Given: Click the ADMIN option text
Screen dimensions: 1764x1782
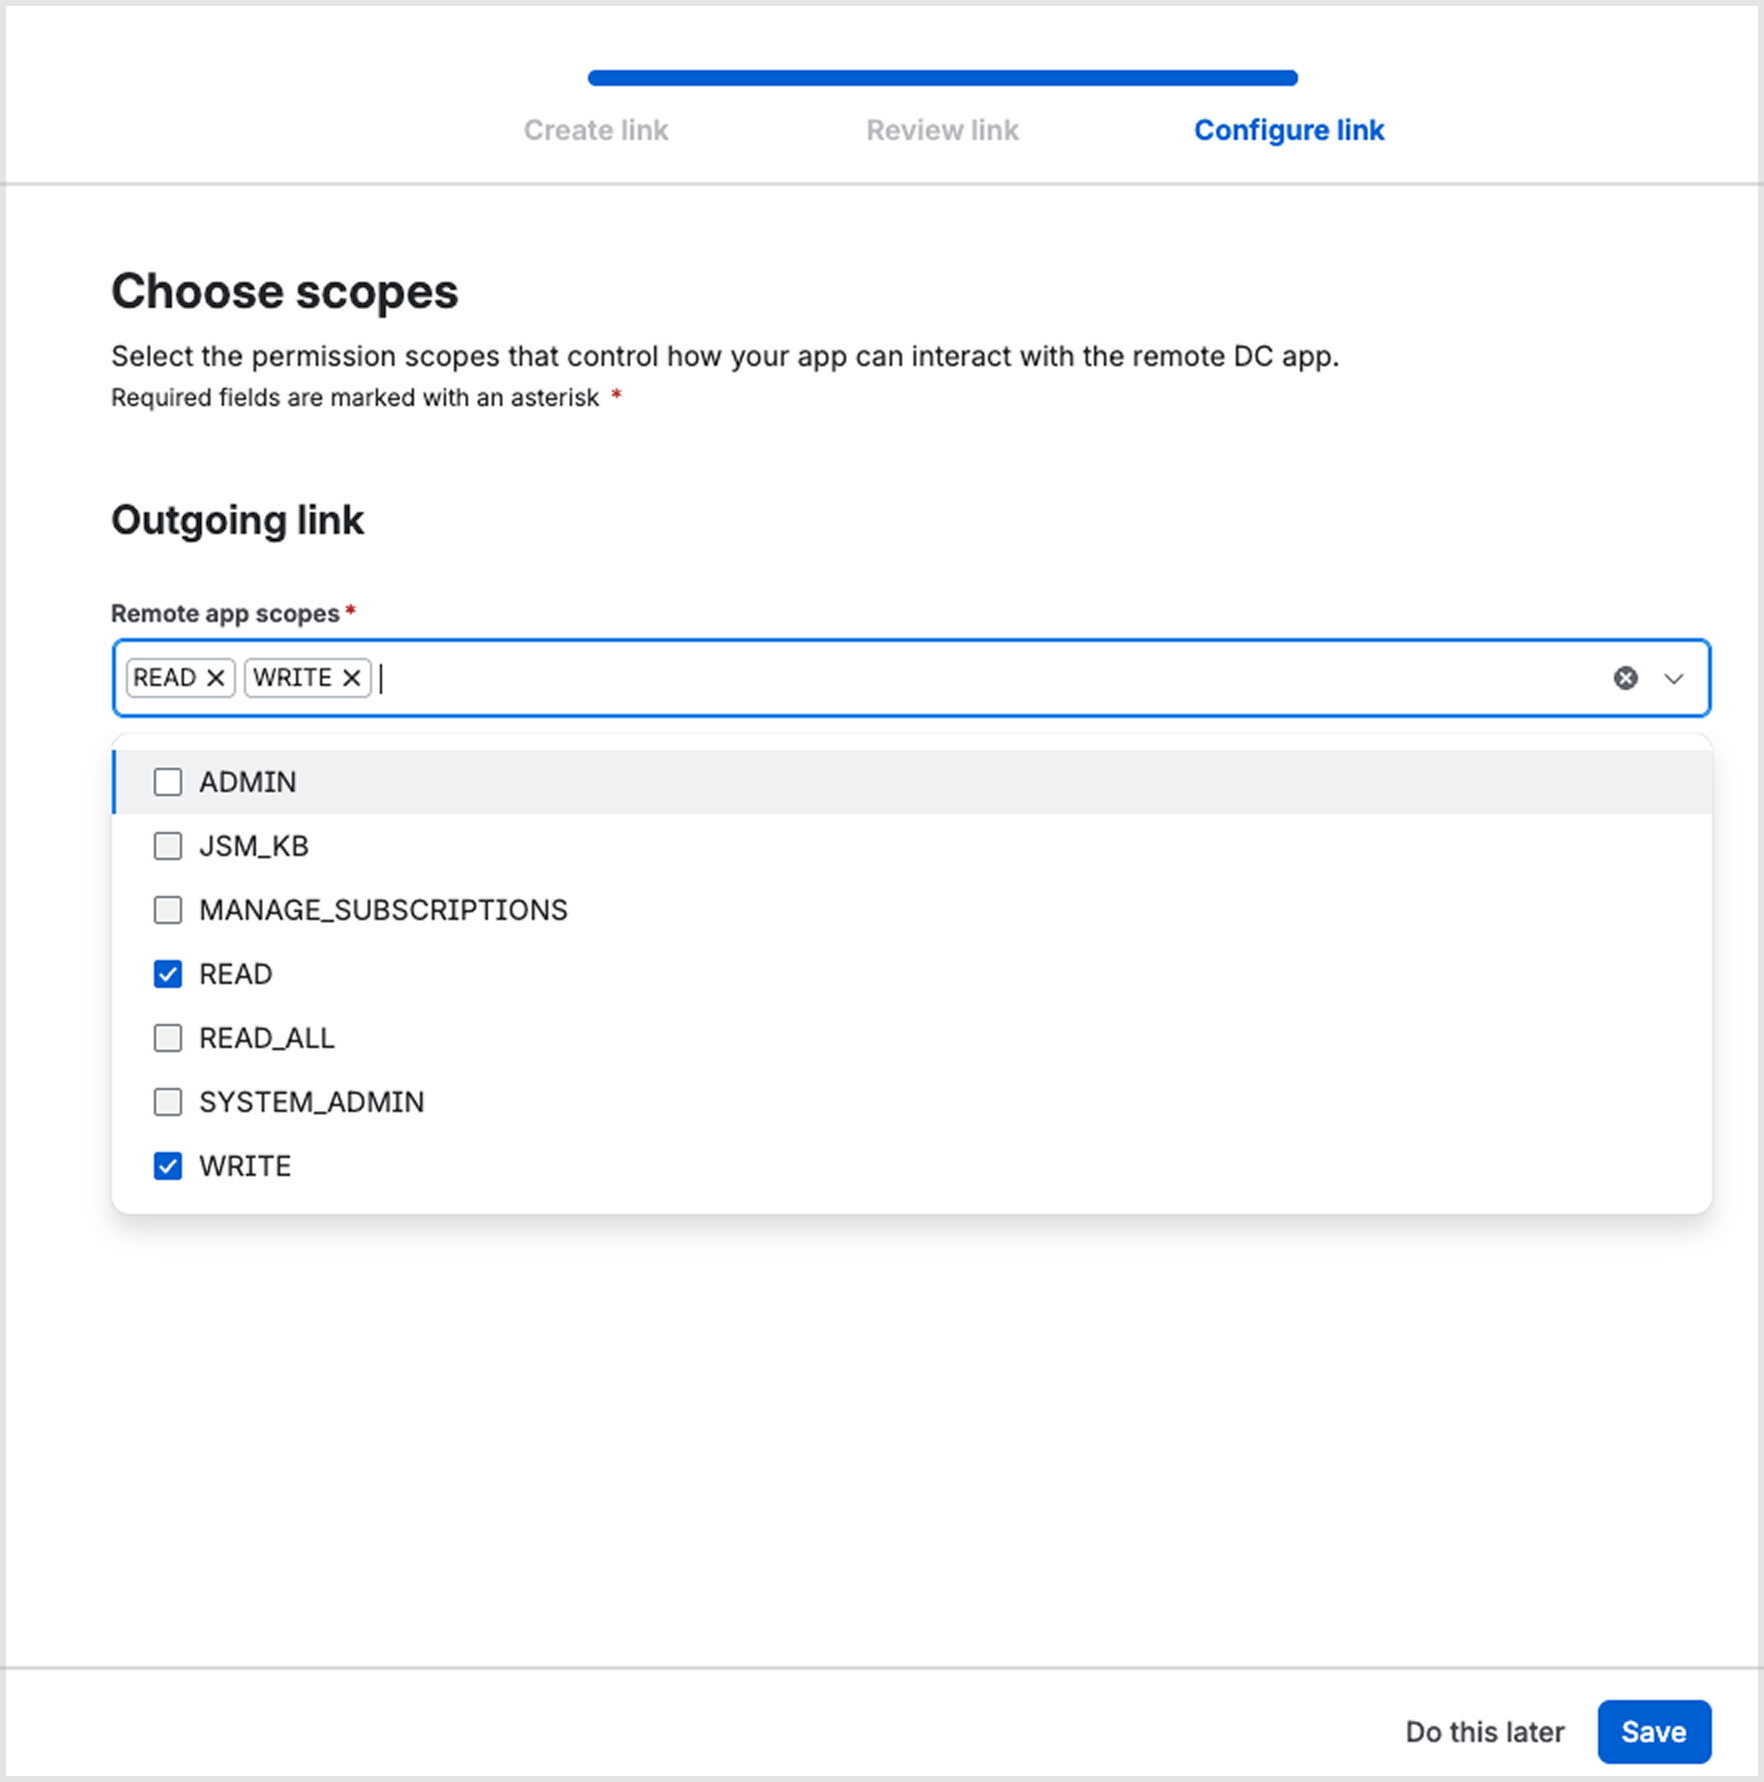Looking at the screenshot, I should [247, 782].
